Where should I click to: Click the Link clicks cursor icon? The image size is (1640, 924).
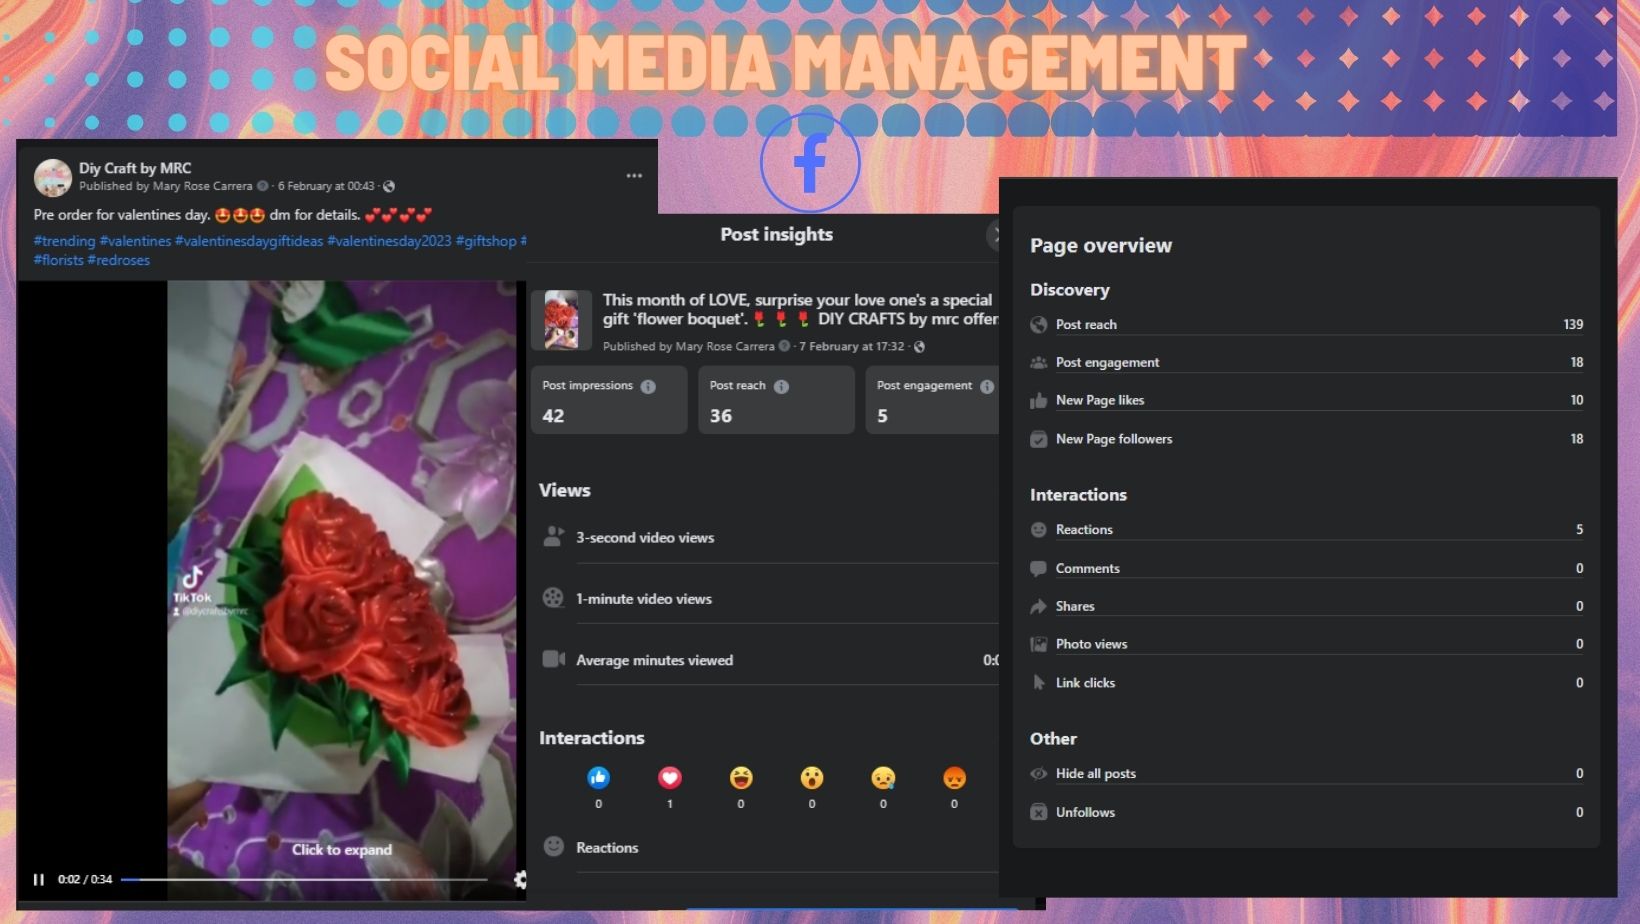click(1039, 683)
